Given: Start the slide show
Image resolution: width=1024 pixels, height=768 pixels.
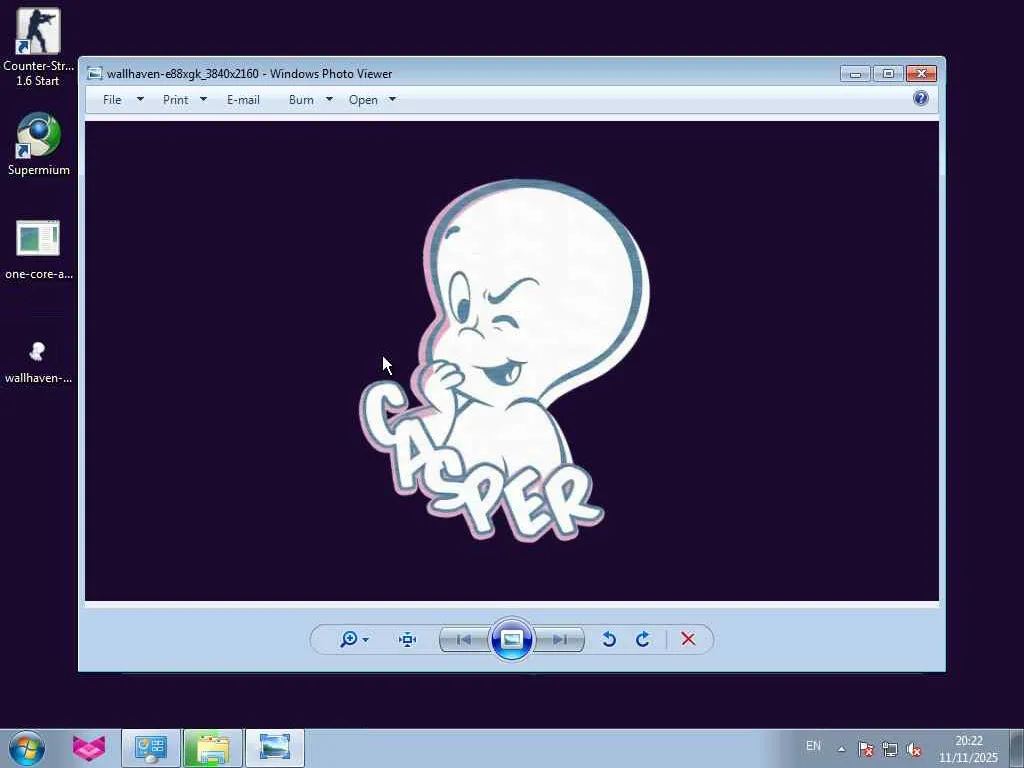Looking at the screenshot, I should click(512, 639).
